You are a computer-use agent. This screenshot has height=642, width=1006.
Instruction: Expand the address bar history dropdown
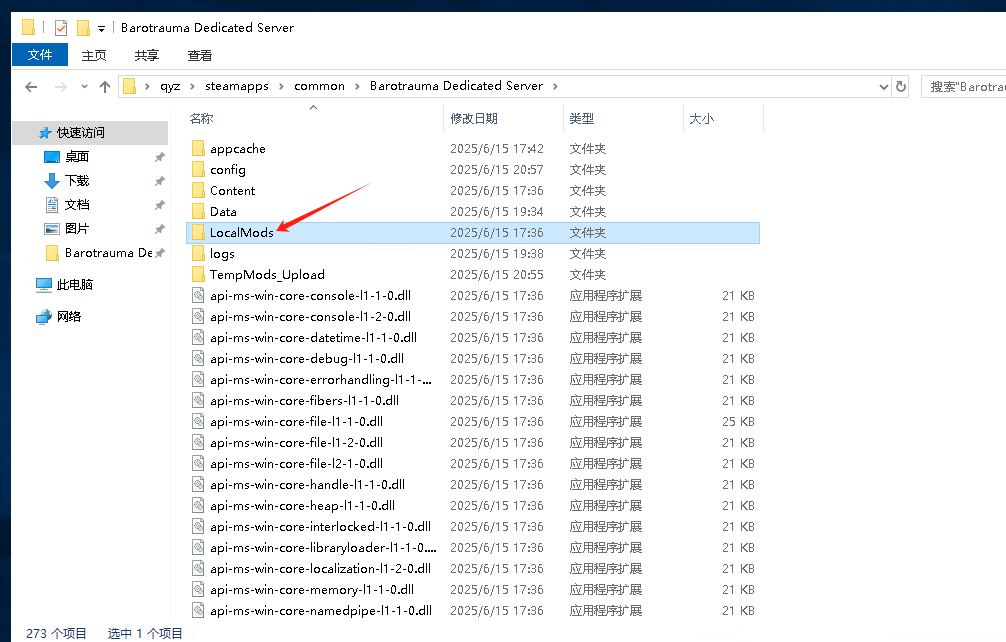(x=883, y=87)
